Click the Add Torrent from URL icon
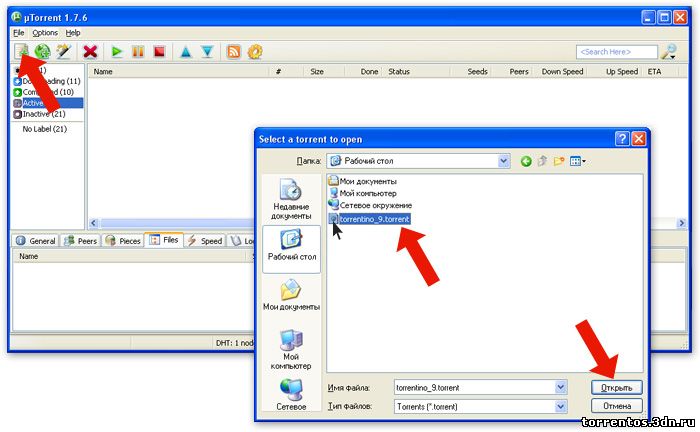Screen dimensions: 700x432 [x=42, y=51]
